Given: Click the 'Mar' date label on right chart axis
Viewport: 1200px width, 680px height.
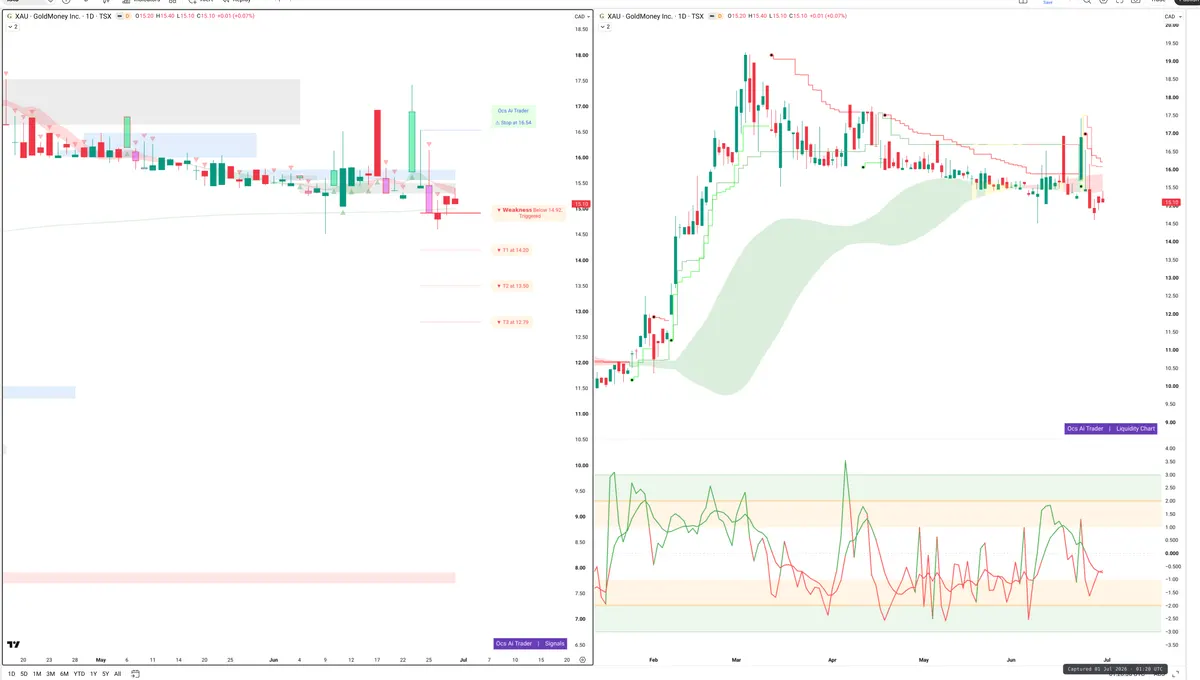Looking at the screenshot, I should (736, 660).
